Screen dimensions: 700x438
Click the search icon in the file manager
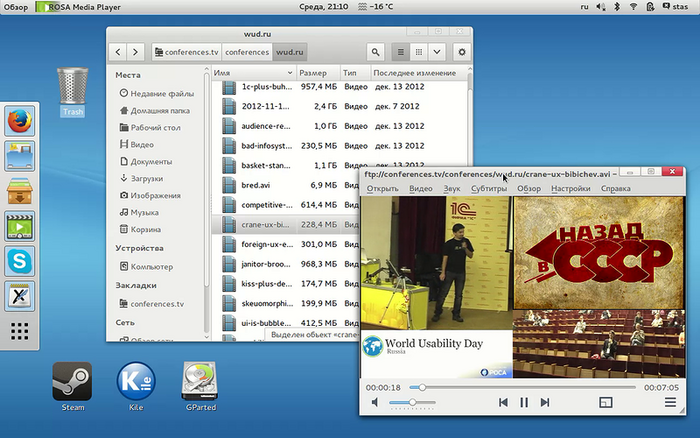tap(375, 51)
